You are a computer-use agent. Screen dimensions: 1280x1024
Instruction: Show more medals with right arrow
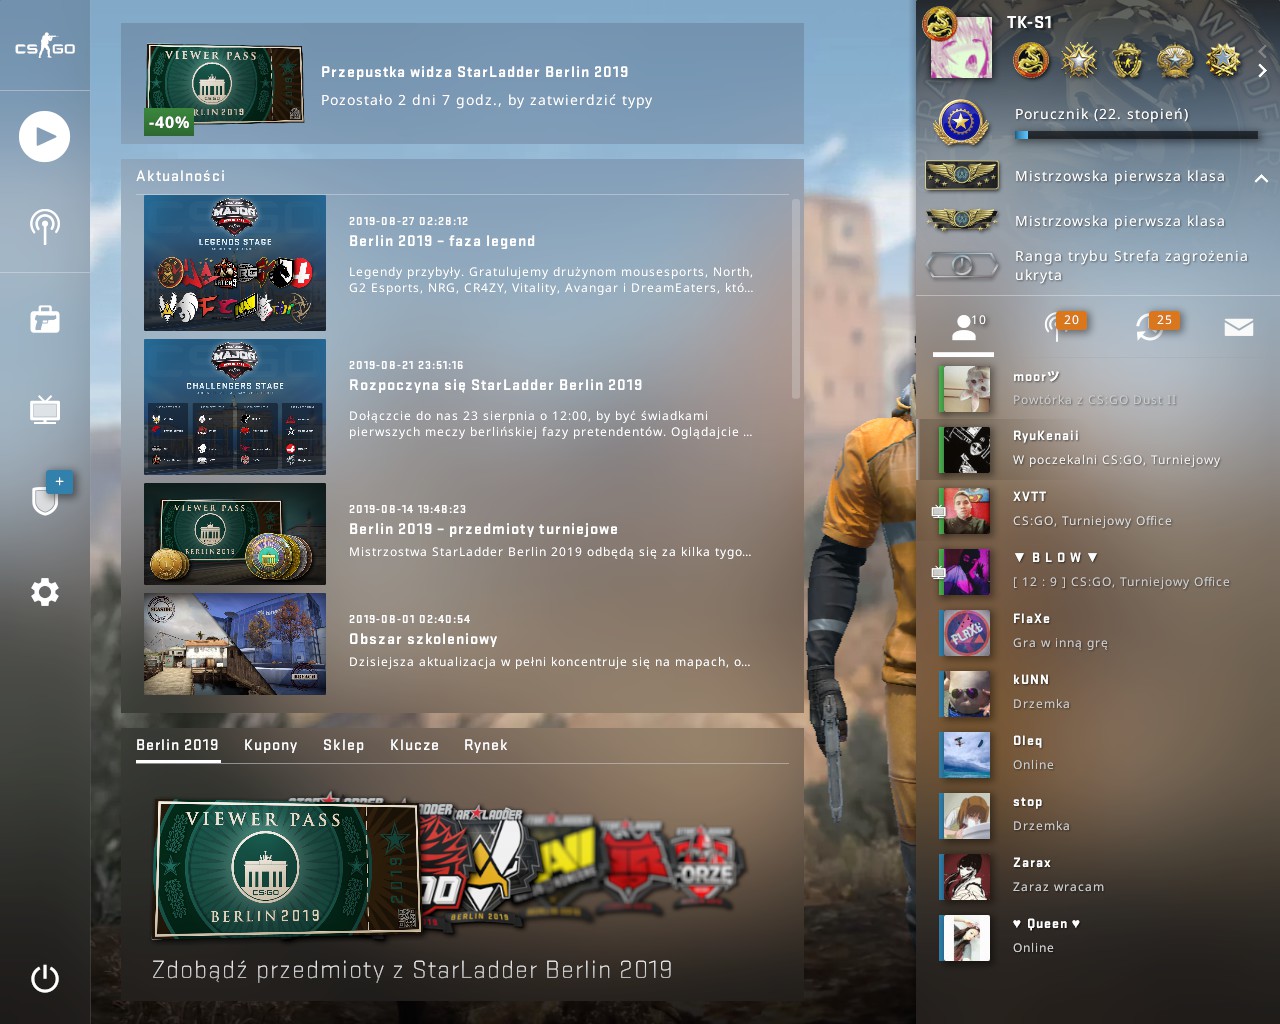pyautogui.click(x=1262, y=70)
